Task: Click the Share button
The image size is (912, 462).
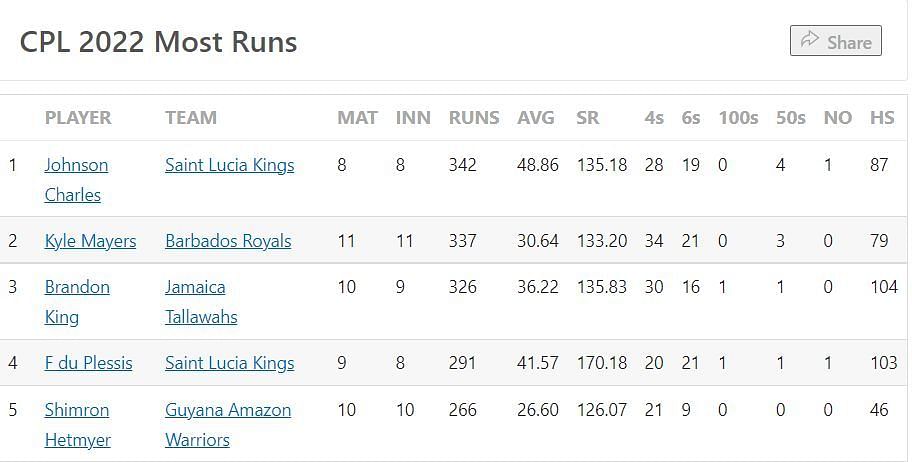Action: (x=835, y=41)
